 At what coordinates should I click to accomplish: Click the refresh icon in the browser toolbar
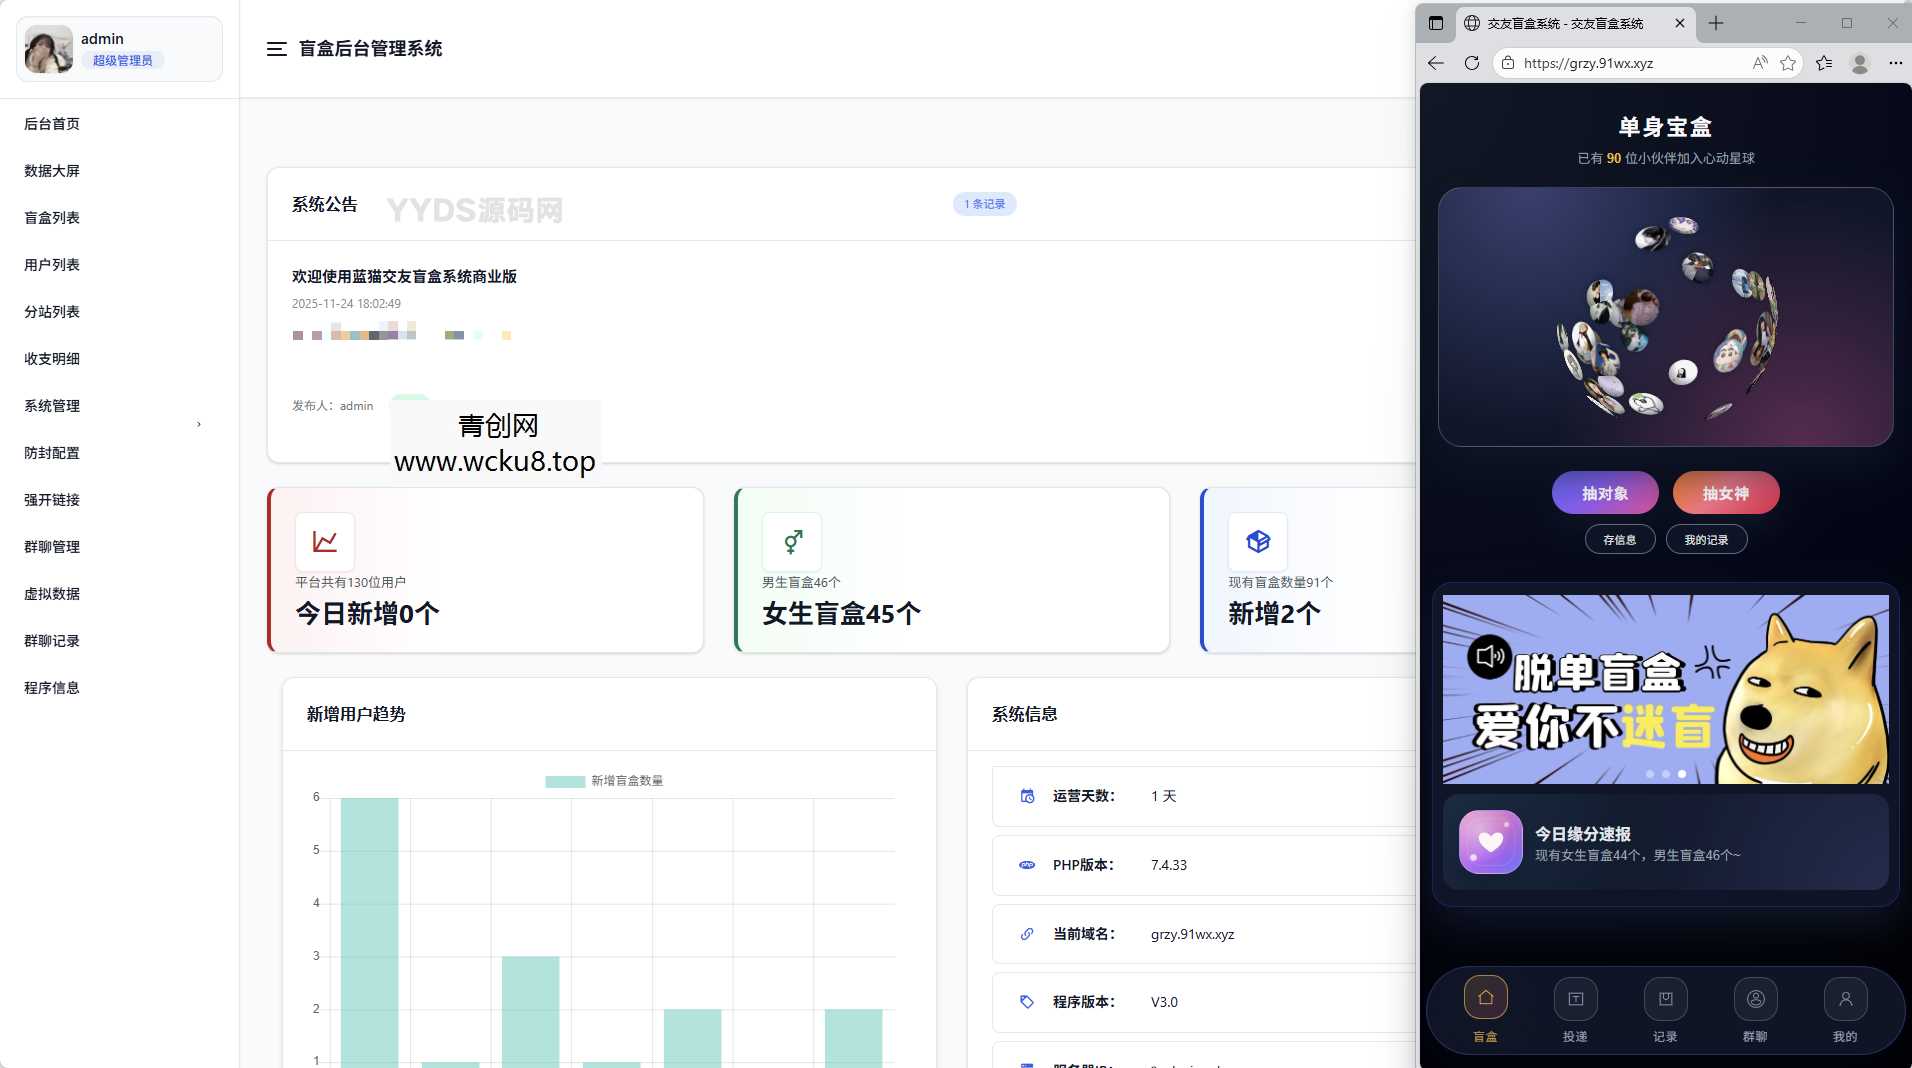click(x=1472, y=62)
